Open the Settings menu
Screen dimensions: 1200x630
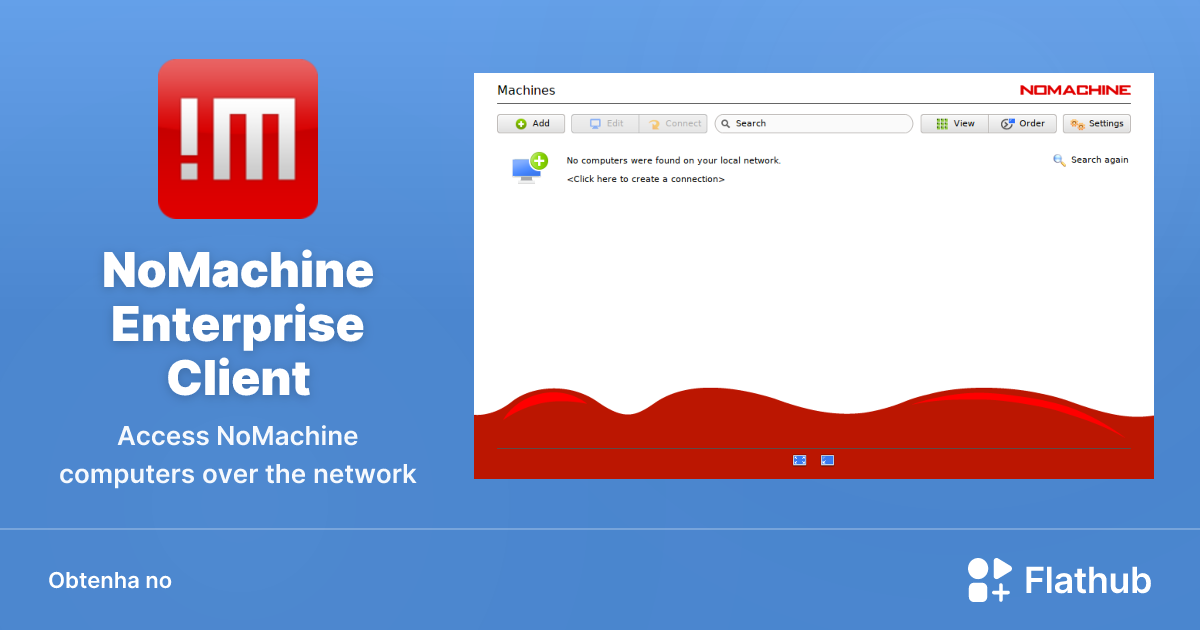coord(1096,123)
